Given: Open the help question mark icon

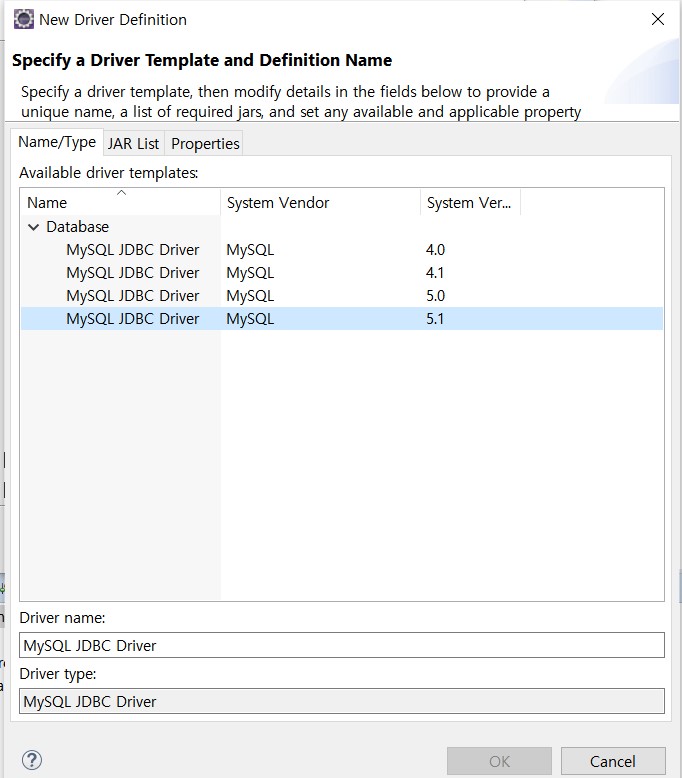Looking at the screenshot, I should tap(32, 760).
